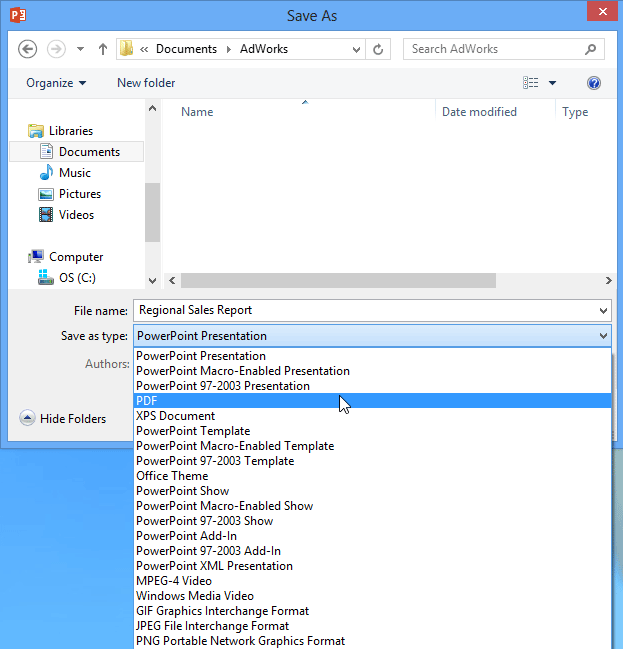Click the Forward navigation arrow
Image resolution: width=623 pixels, height=649 pixels.
click(56, 49)
